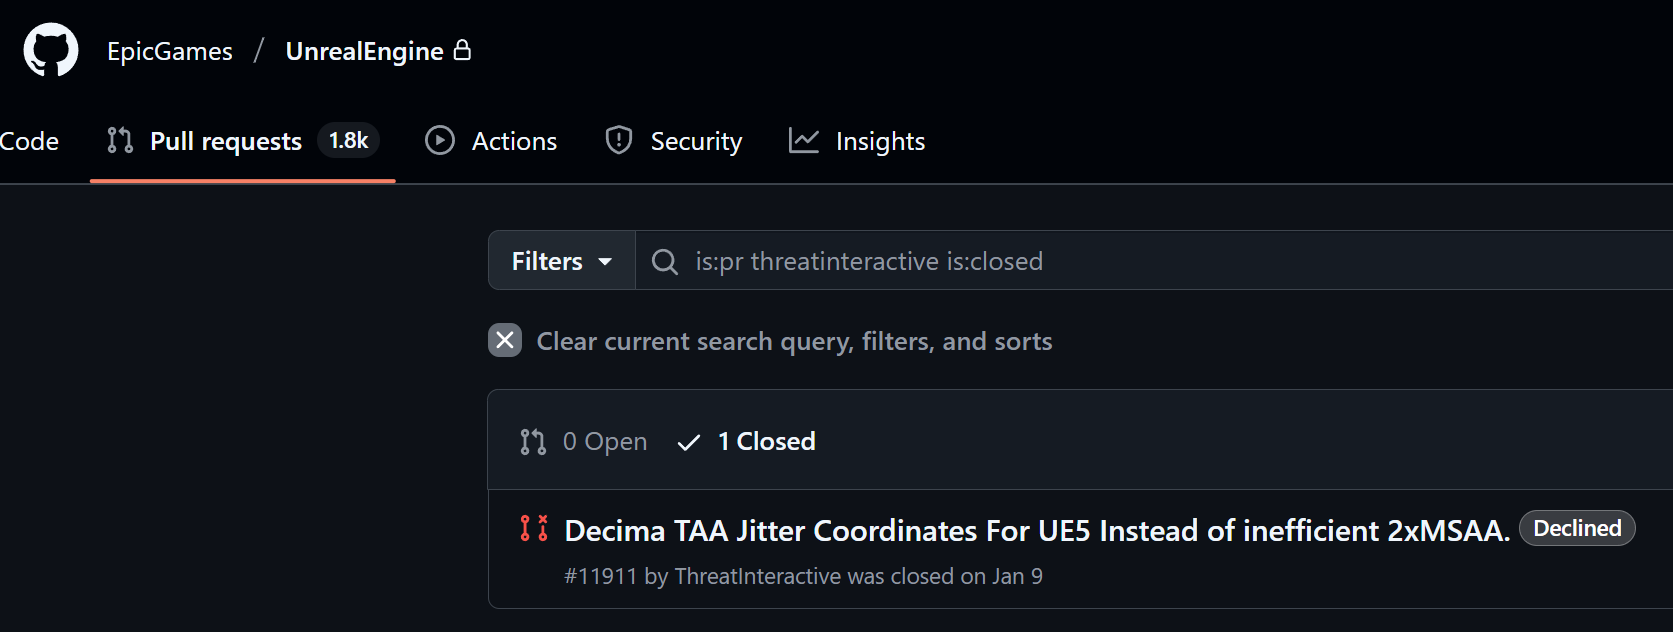Click the Actions play icon
Screen dimensions: 1673x632
(x=440, y=141)
